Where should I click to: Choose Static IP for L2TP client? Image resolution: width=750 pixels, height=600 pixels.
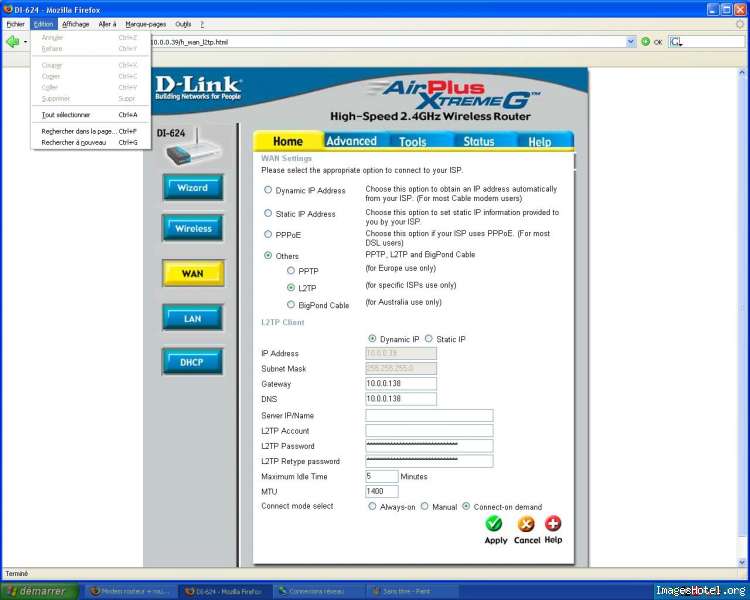click(429, 338)
